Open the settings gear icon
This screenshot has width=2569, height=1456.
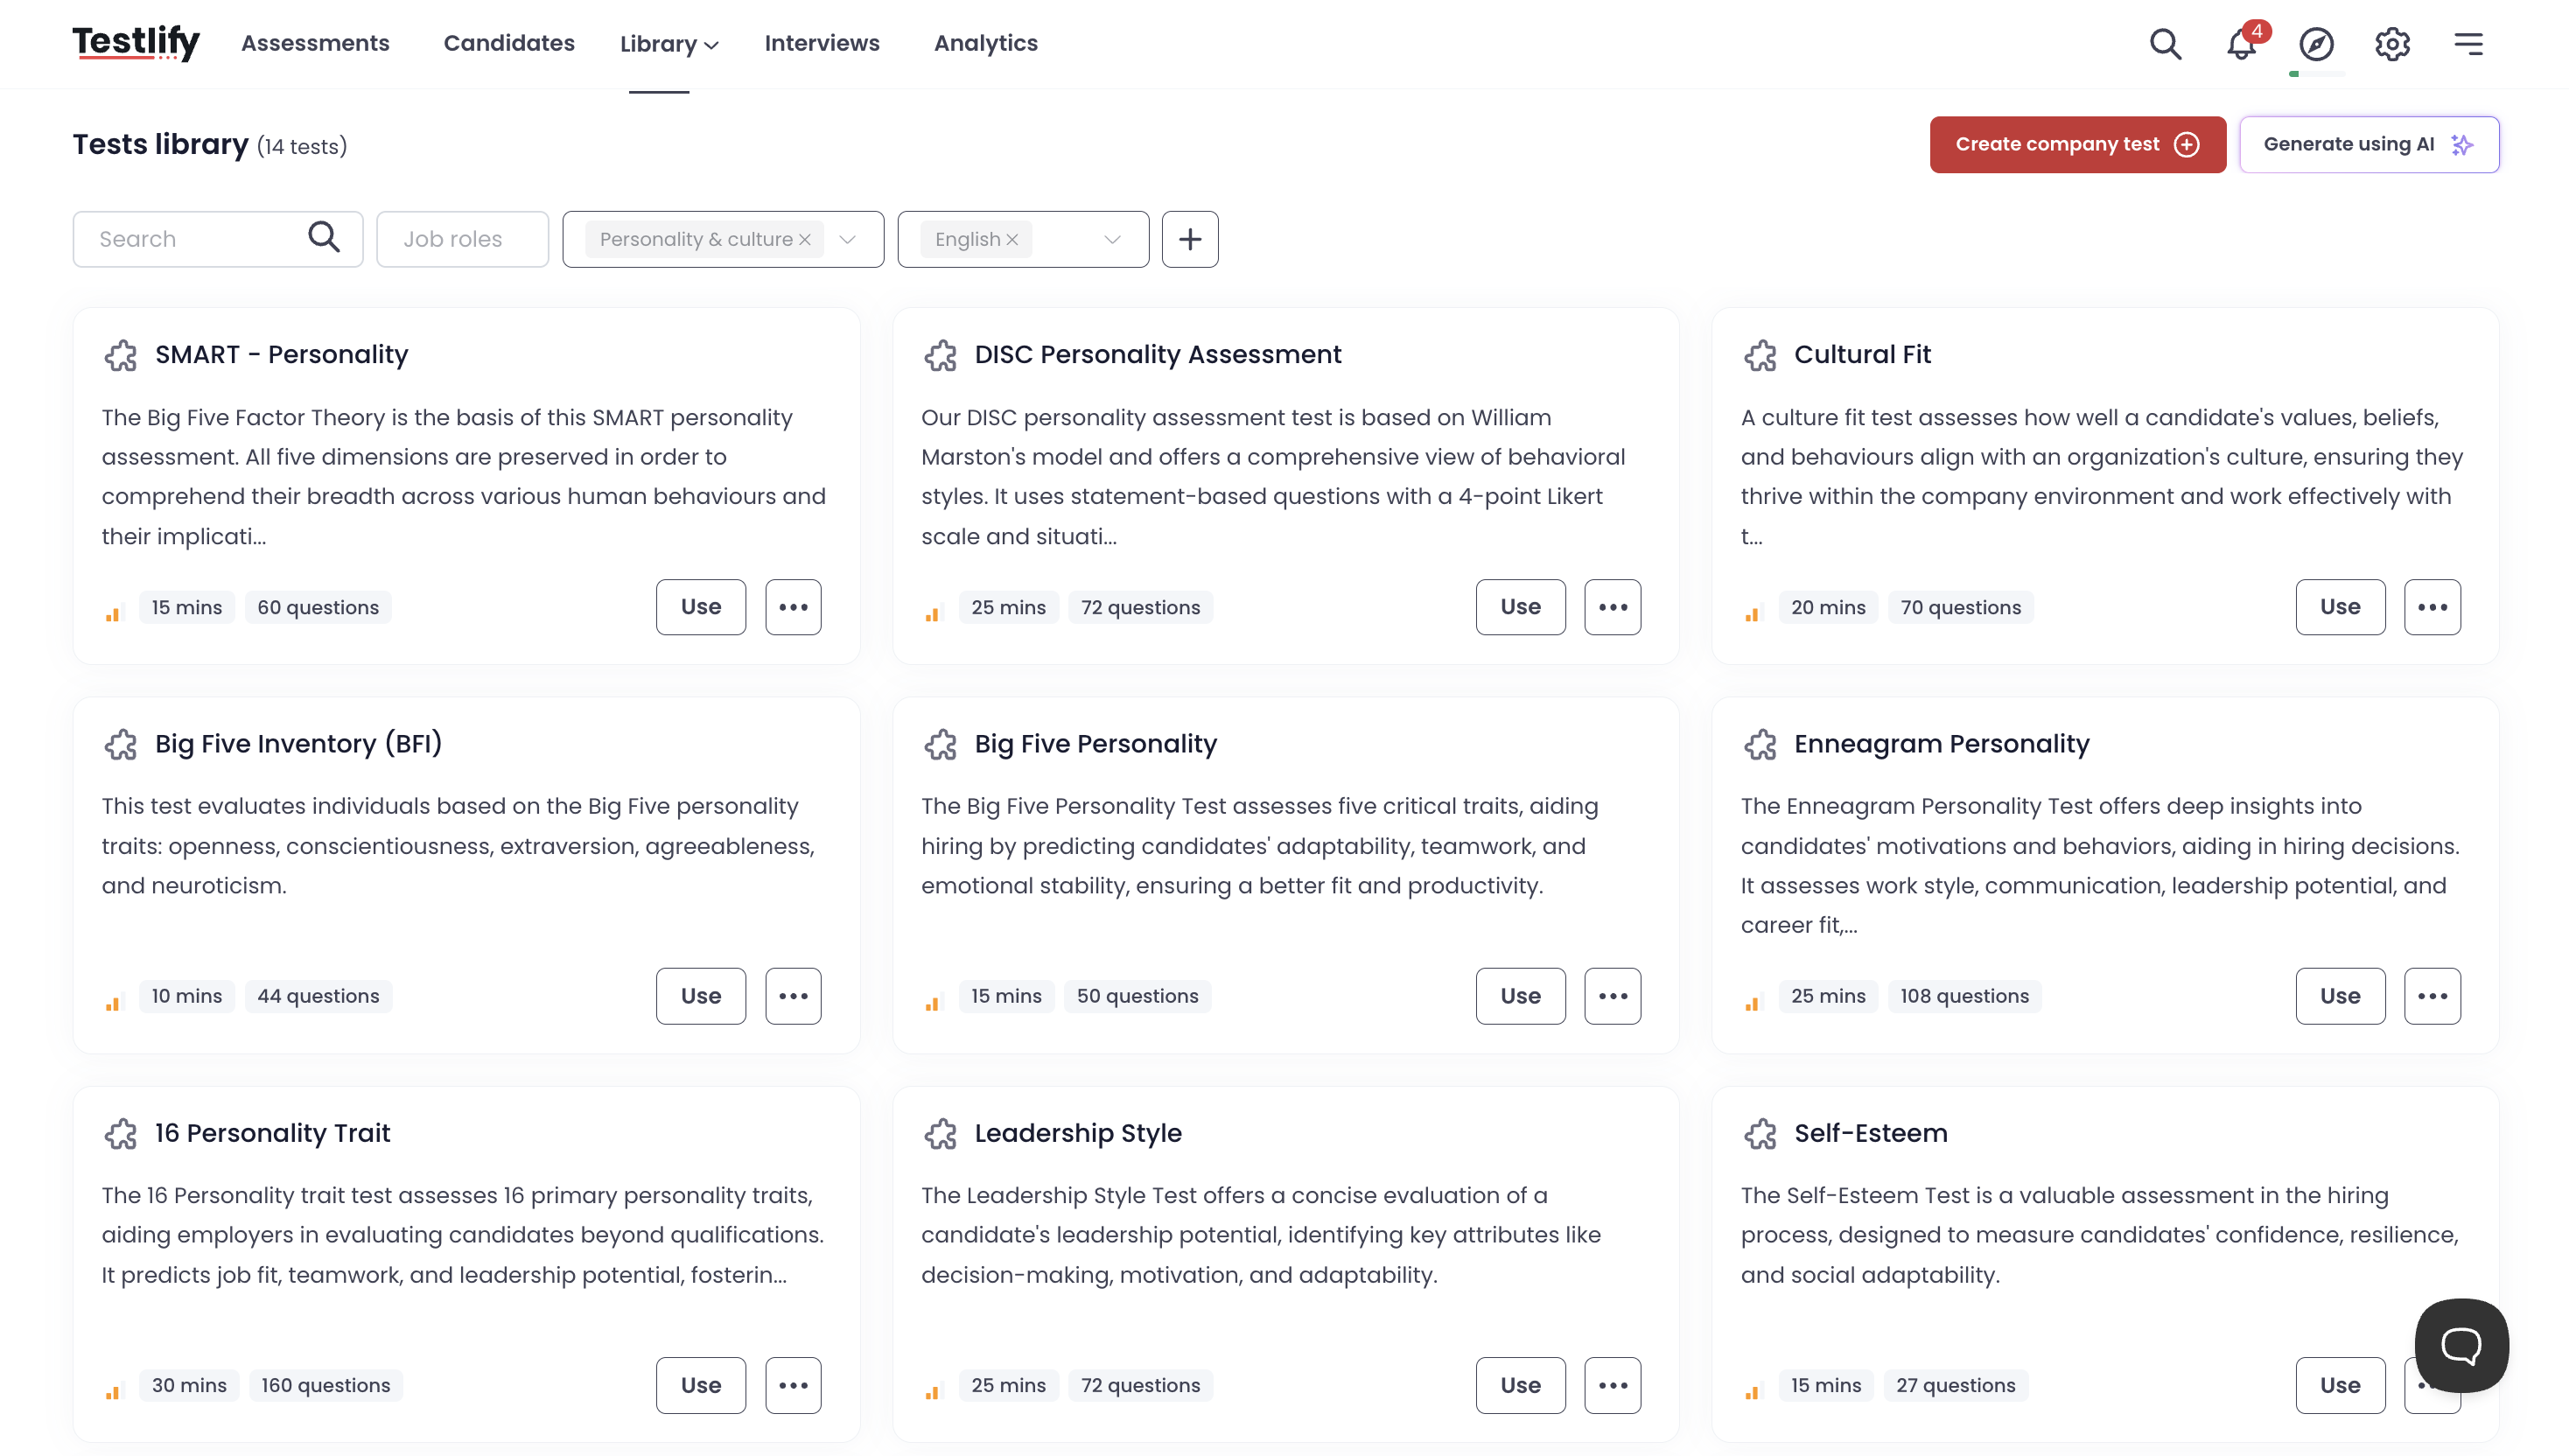(2392, 44)
